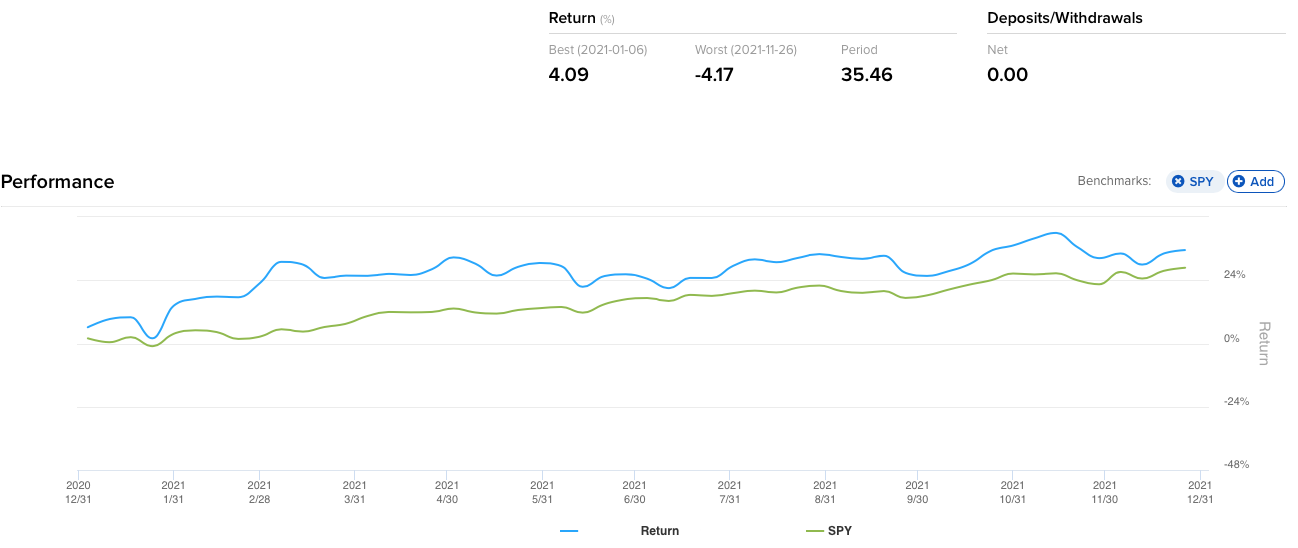Click the rotated Return y-axis title
This screenshot has width=1298, height=548.
(x=1263, y=343)
